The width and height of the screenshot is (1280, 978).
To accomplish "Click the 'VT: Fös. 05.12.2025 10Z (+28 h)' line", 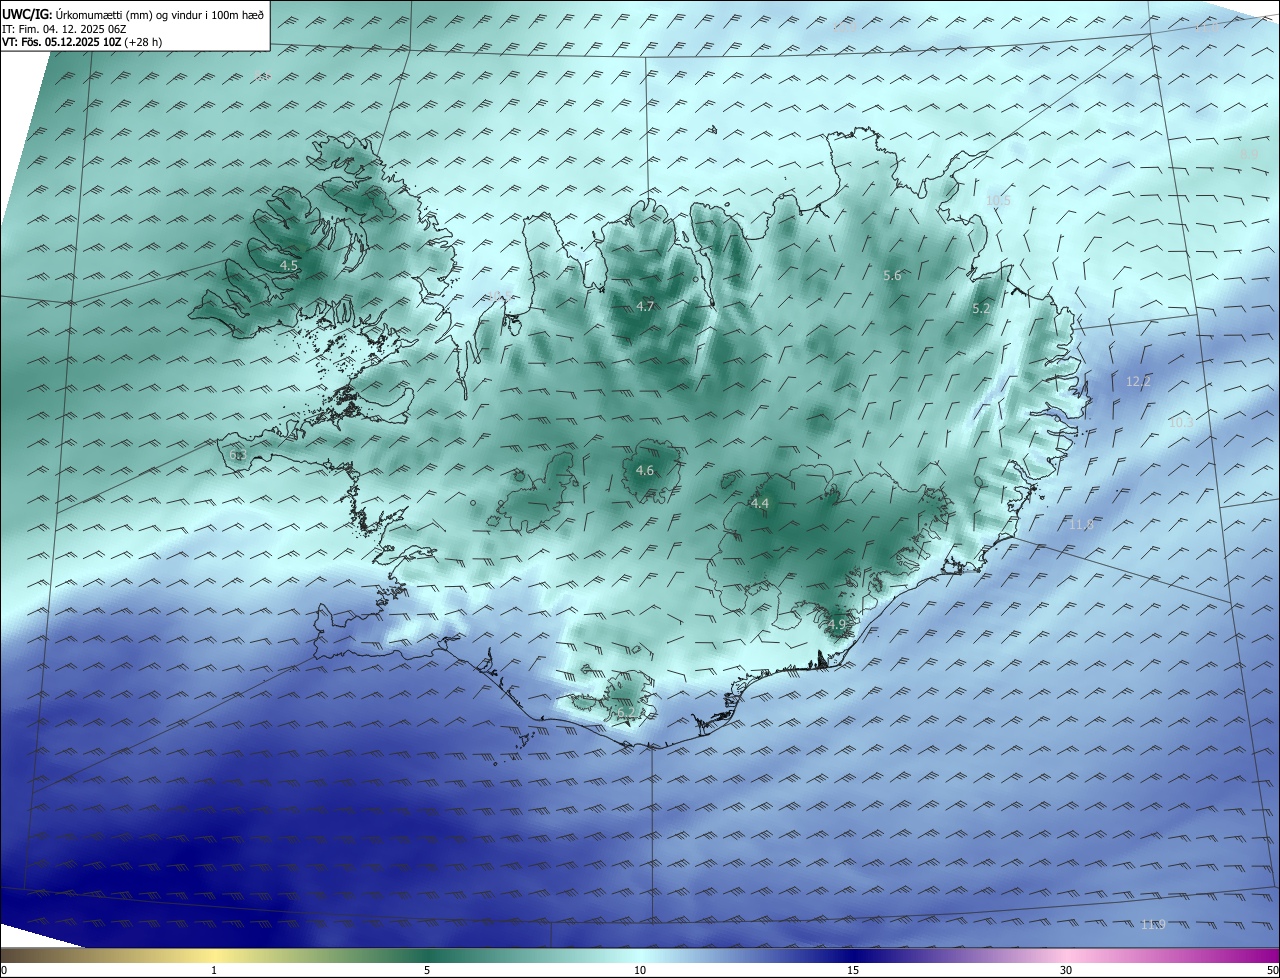I will click(82, 42).
